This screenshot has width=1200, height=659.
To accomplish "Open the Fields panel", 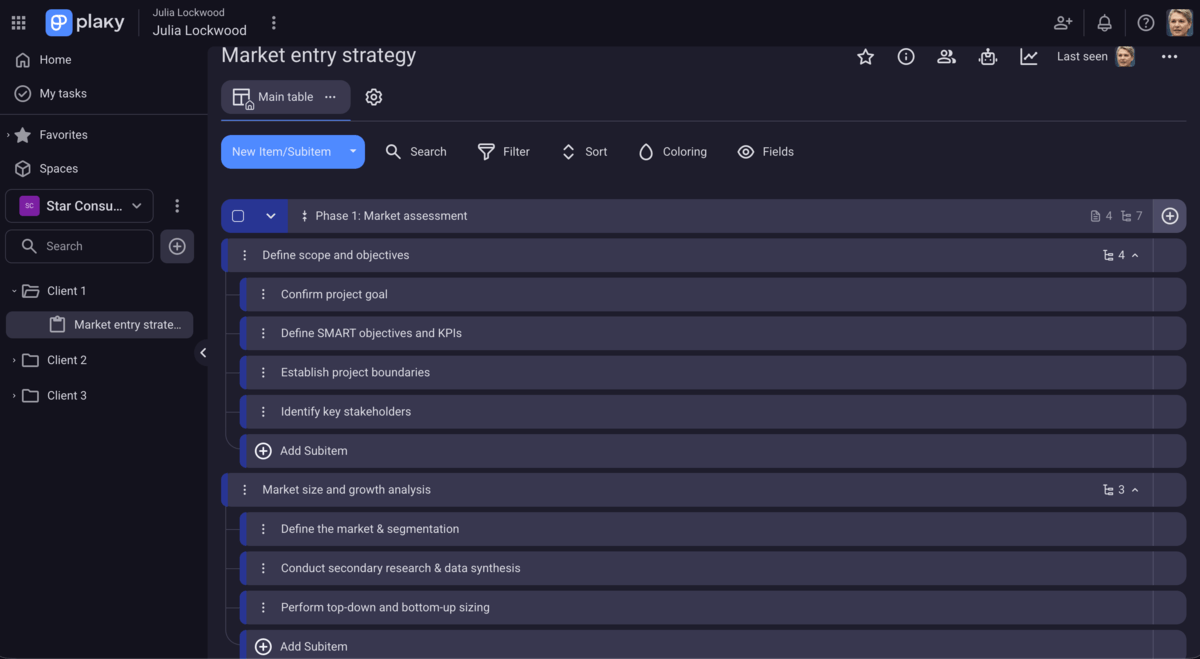I will 745,151.
